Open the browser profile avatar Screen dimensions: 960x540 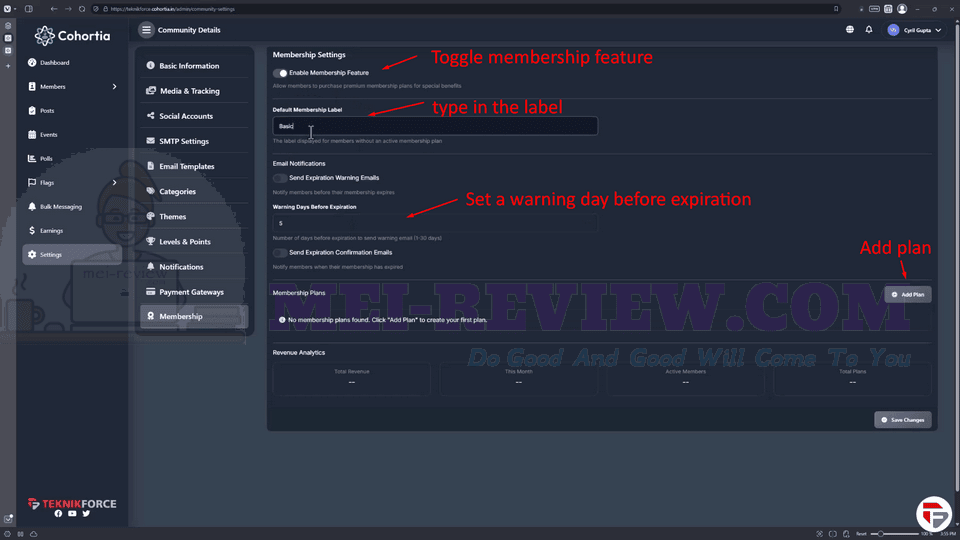pyautogui.click(x=902, y=9)
